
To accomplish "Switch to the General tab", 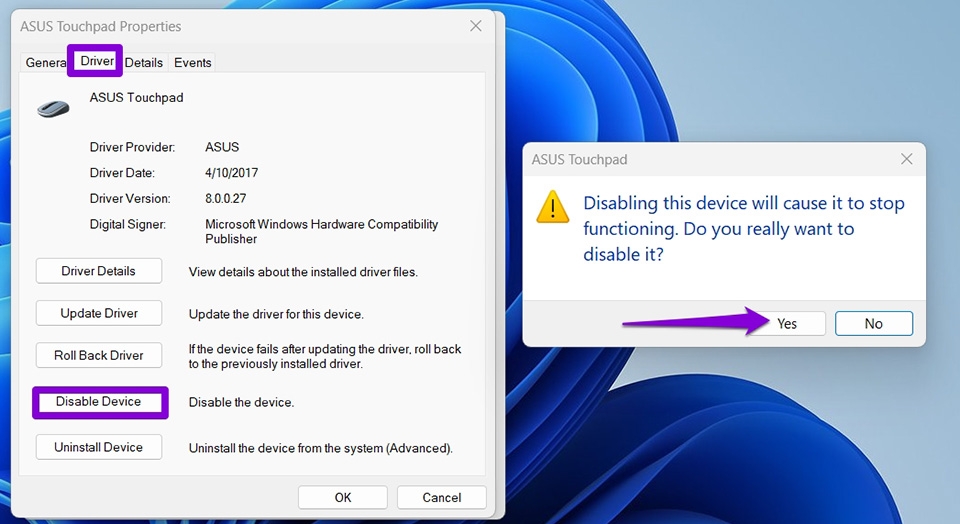I will (45, 62).
